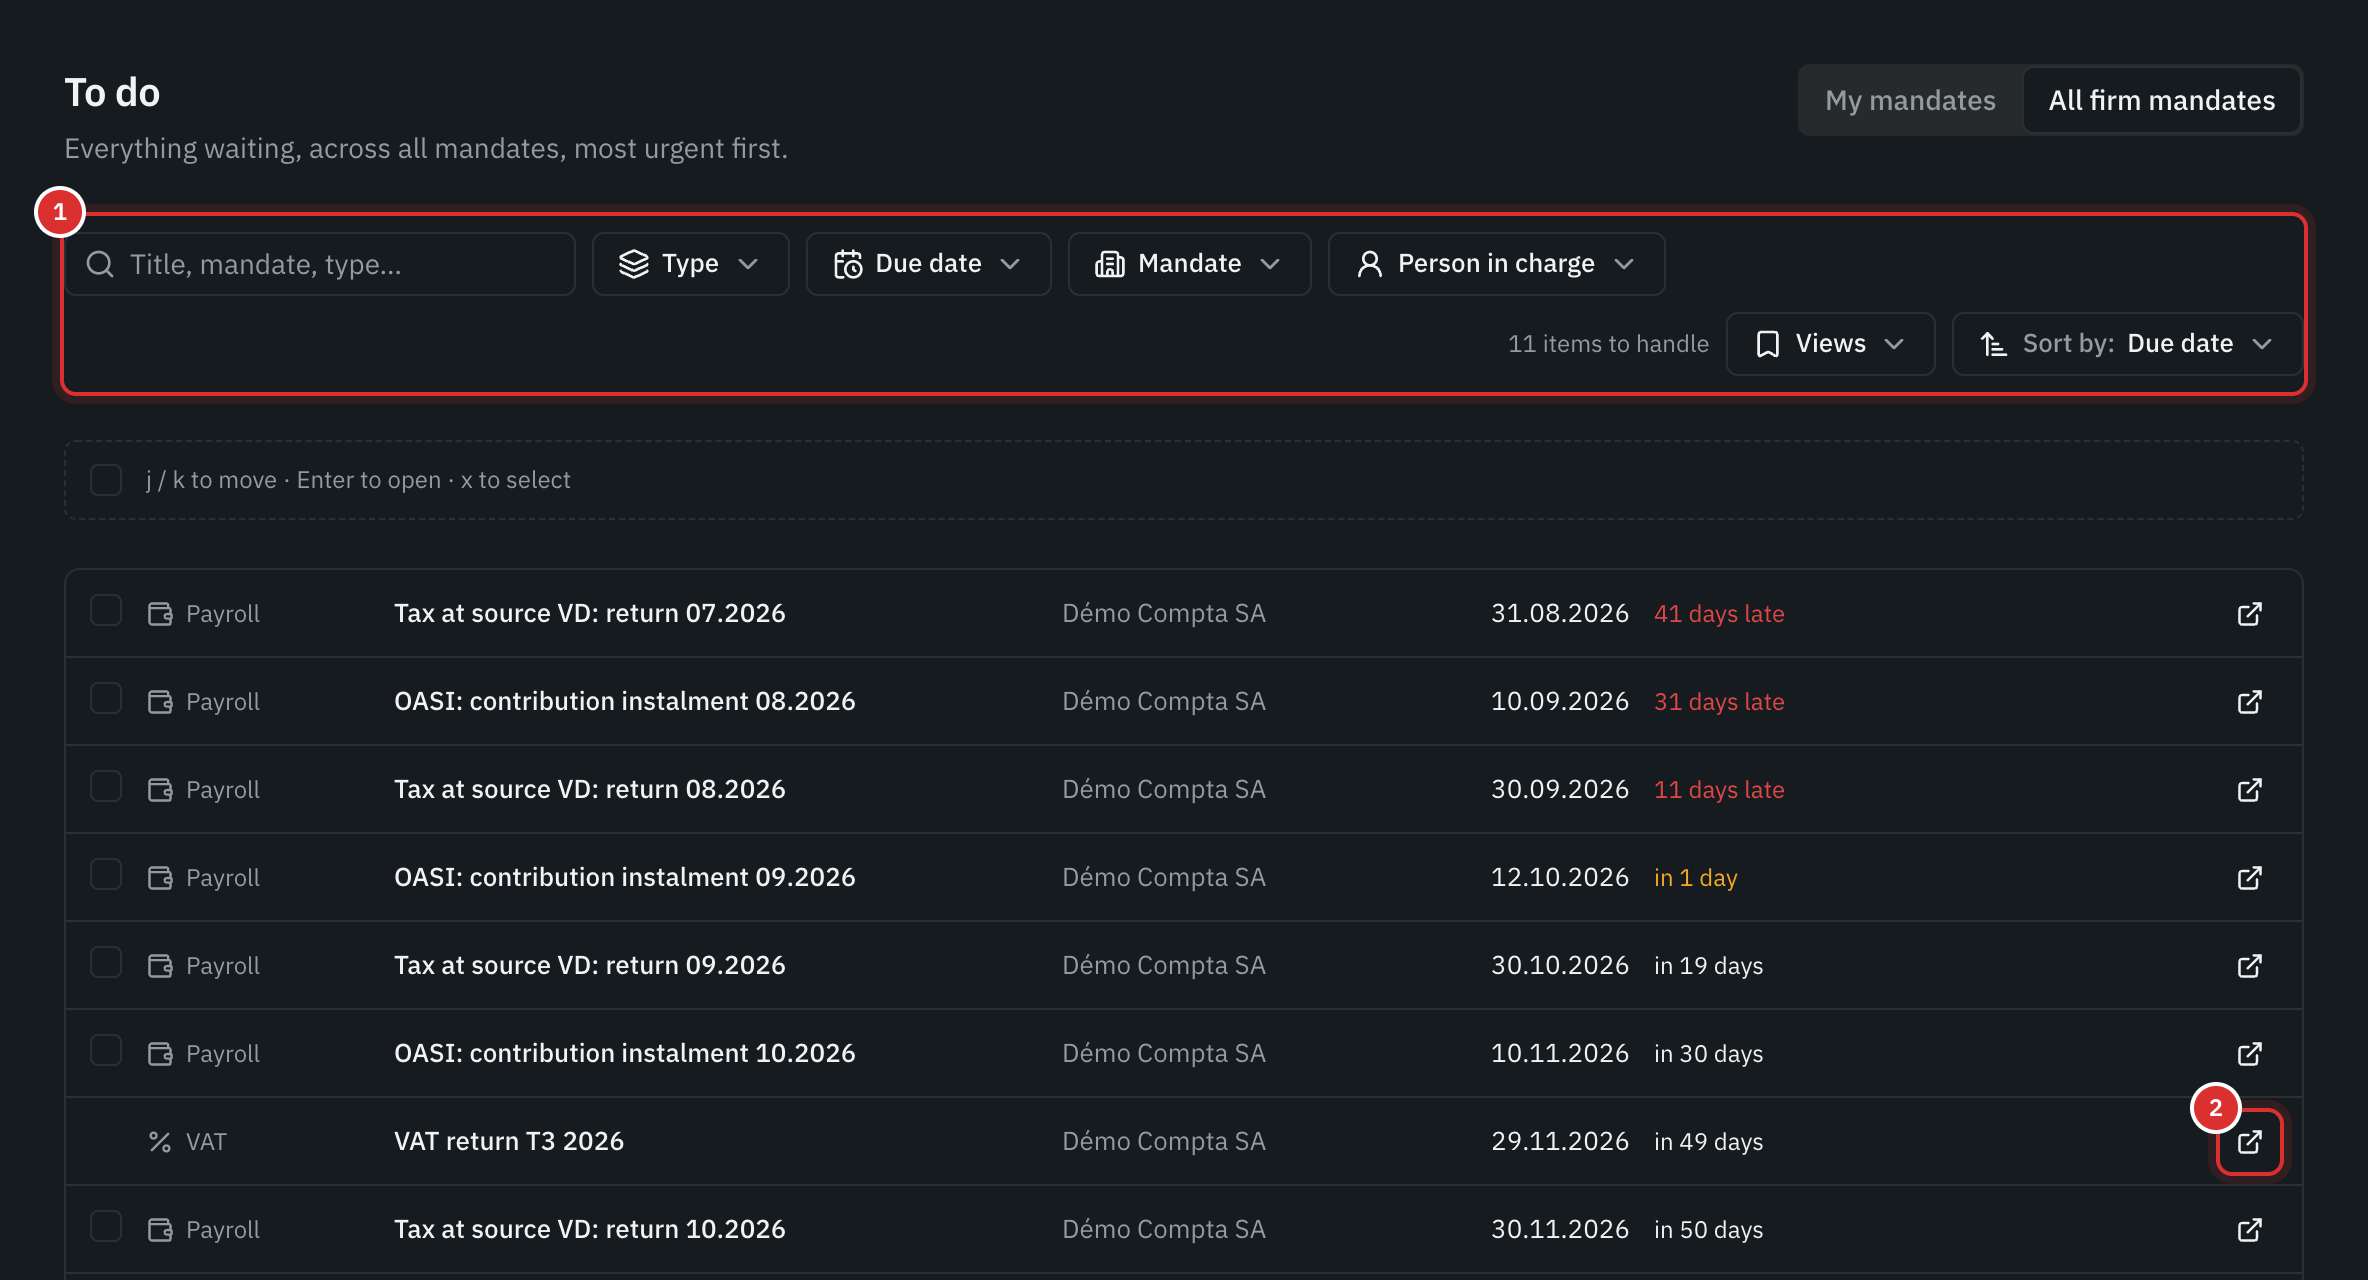
Task: Toggle the select-all checkbox in shortcuts bar
Action: point(106,480)
